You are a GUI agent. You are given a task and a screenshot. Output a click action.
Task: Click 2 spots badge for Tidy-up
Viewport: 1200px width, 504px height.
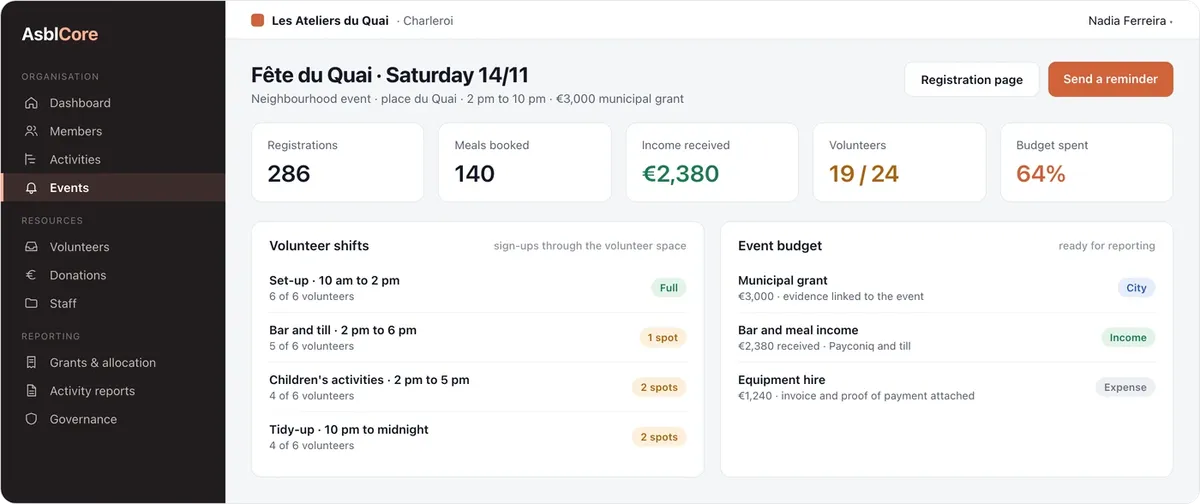click(659, 437)
